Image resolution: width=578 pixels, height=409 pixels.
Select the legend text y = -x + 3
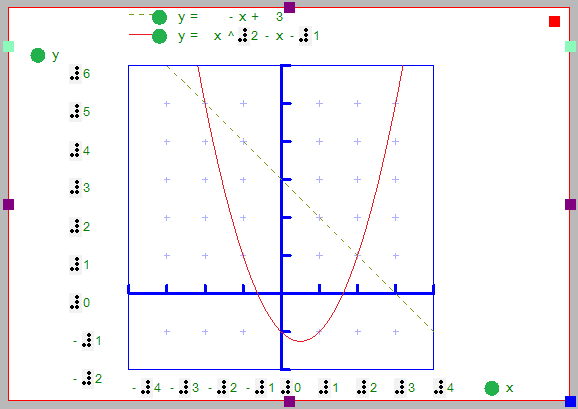coord(230,17)
